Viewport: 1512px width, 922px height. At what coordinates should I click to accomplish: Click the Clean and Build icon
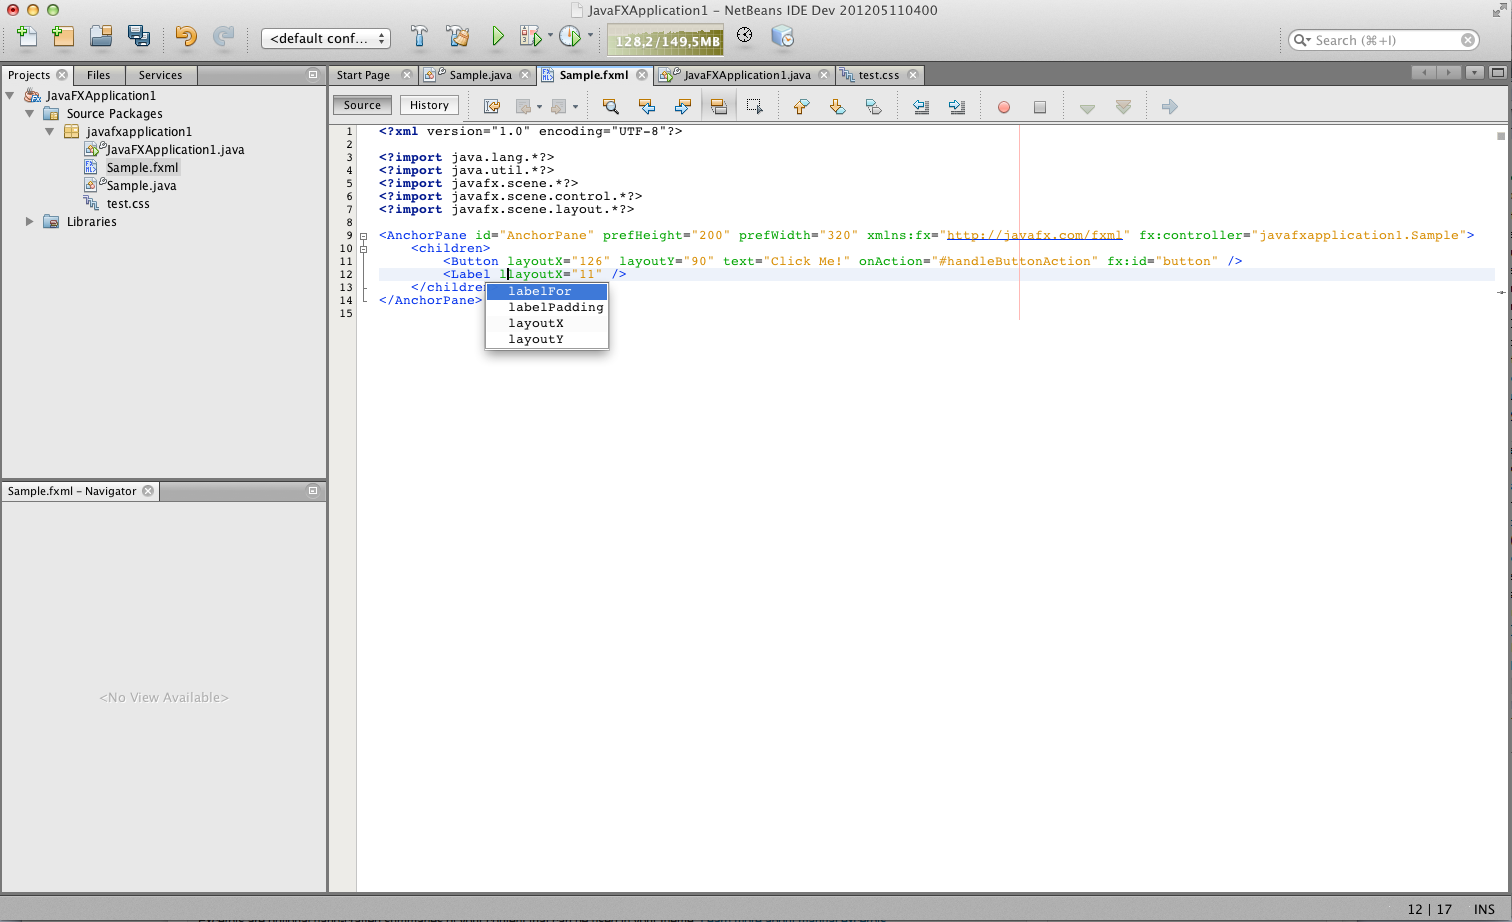click(458, 37)
